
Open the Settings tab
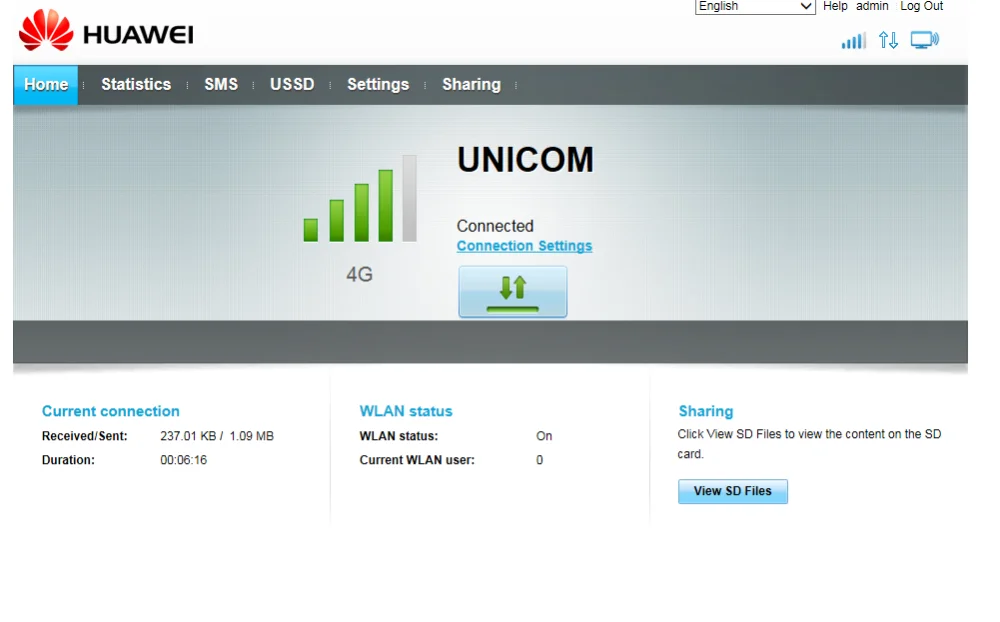click(x=378, y=84)
